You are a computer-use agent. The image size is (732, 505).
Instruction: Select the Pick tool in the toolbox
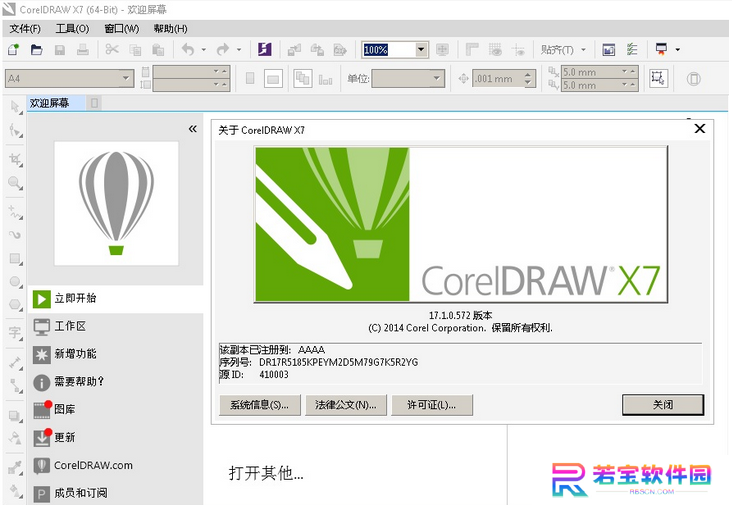[15, 107]
